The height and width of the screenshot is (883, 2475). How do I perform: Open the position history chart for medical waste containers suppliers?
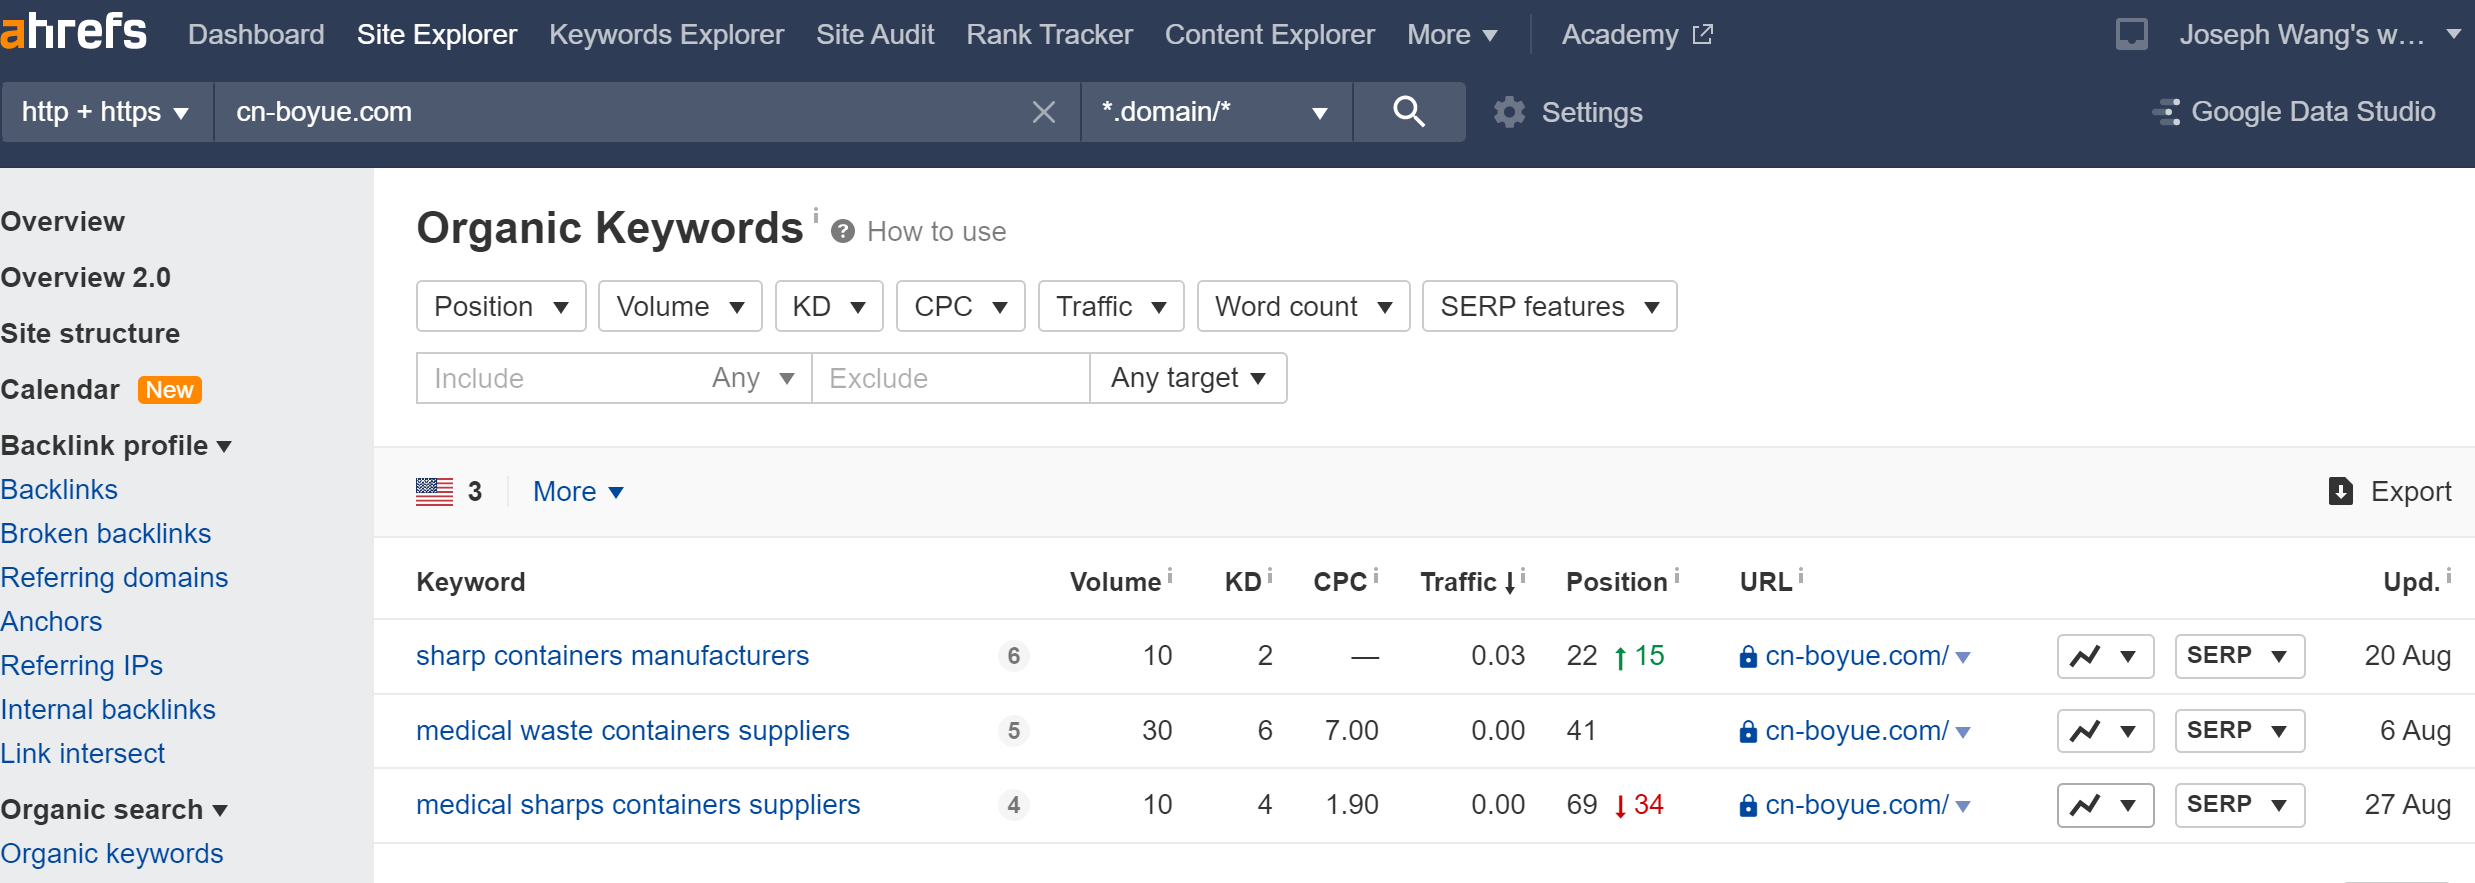click(x=2105, y=731)
